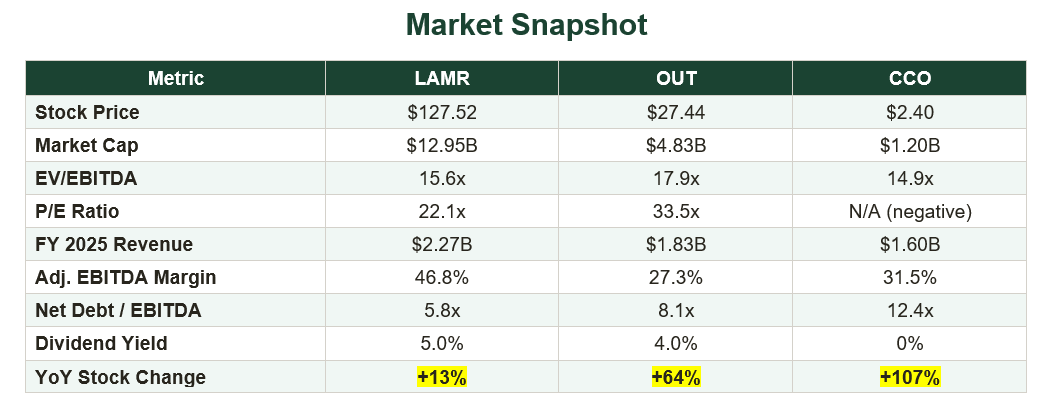Select the N/A (negative) P/E cell
The image size is (1054, 406).
point(909,211)
